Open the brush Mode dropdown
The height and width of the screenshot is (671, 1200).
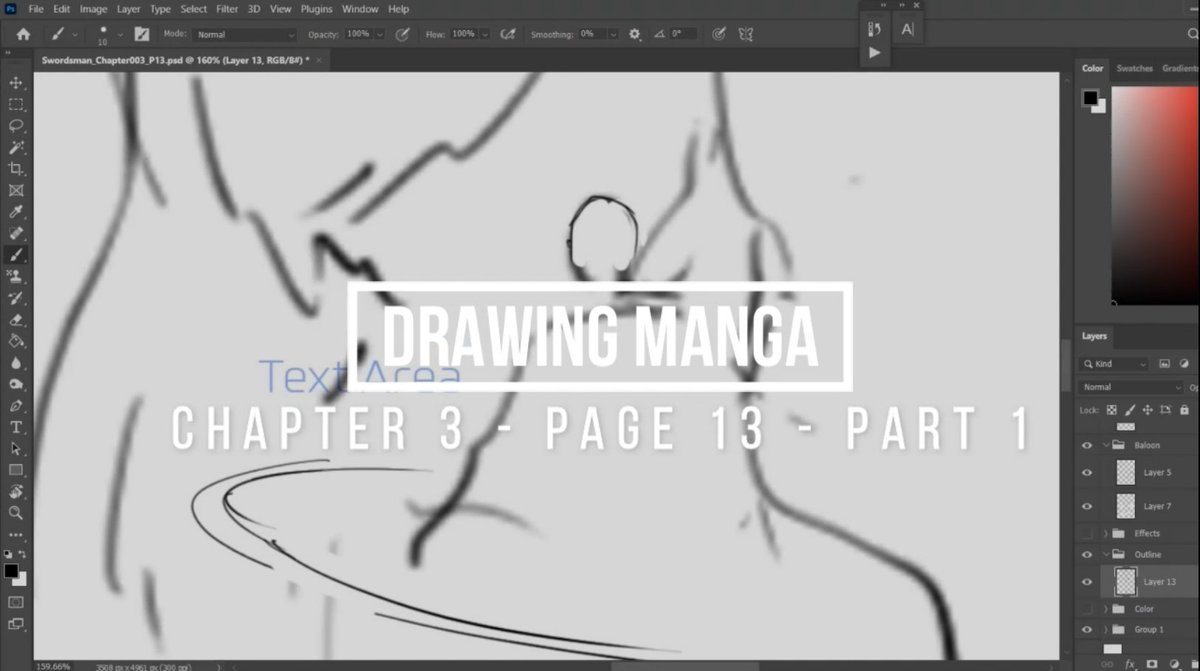(244, 34)
